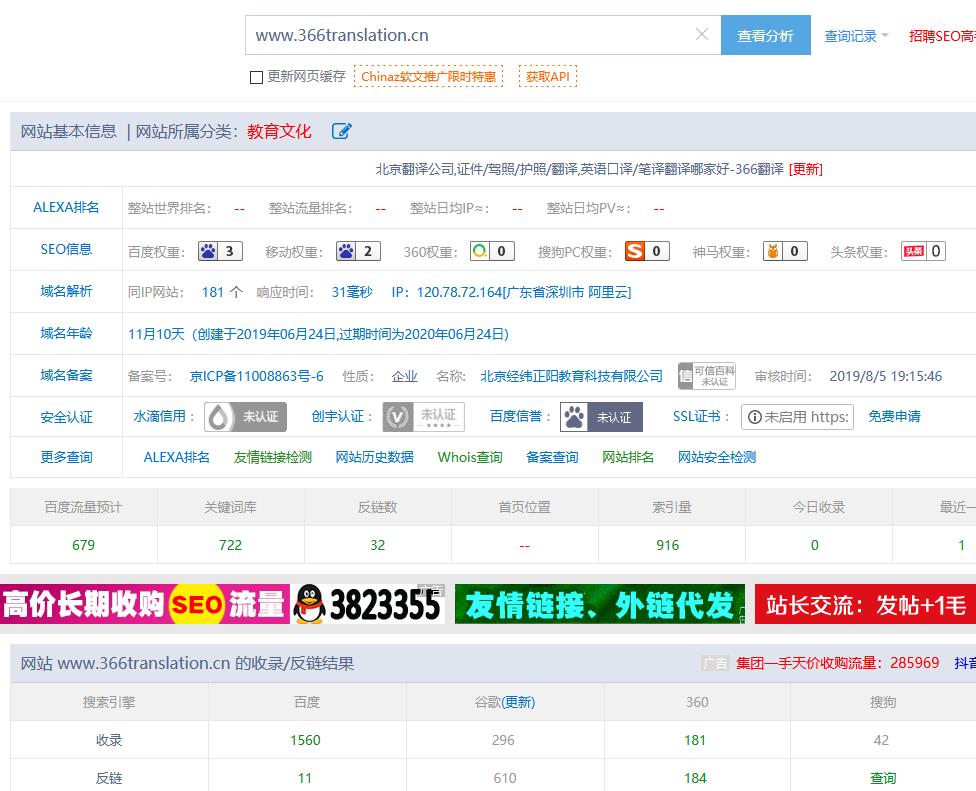Open Whois查询 link
976x791 pixels.
pyautogui.click(x=470, y=457)
